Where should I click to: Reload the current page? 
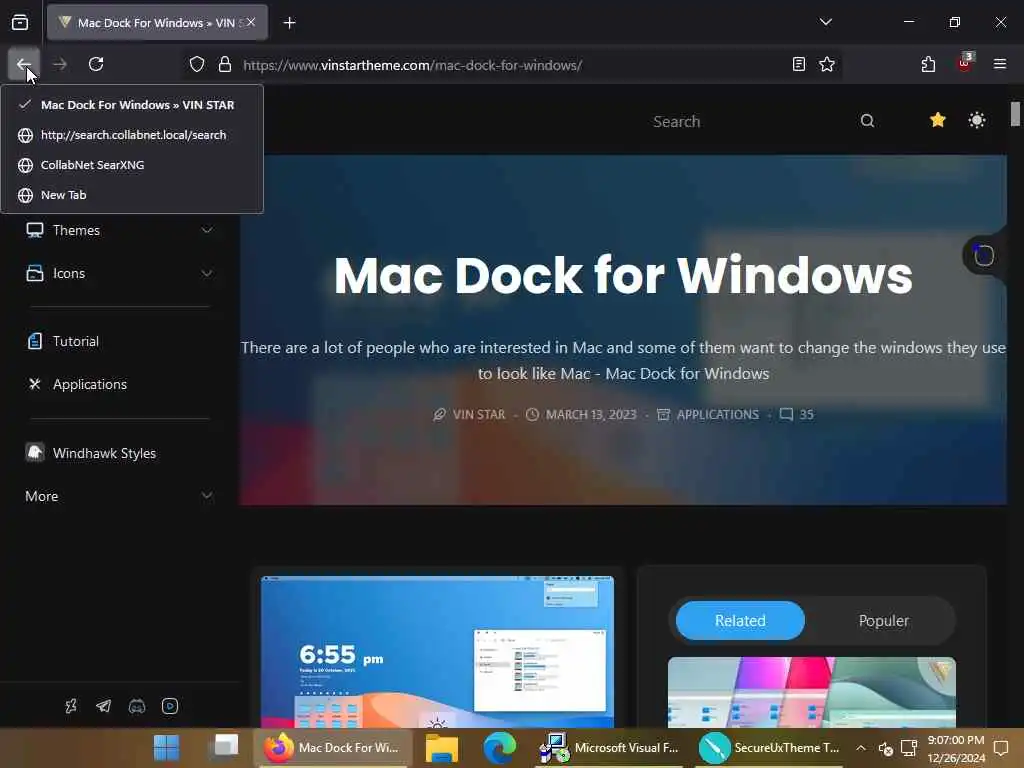pos(96,64)
